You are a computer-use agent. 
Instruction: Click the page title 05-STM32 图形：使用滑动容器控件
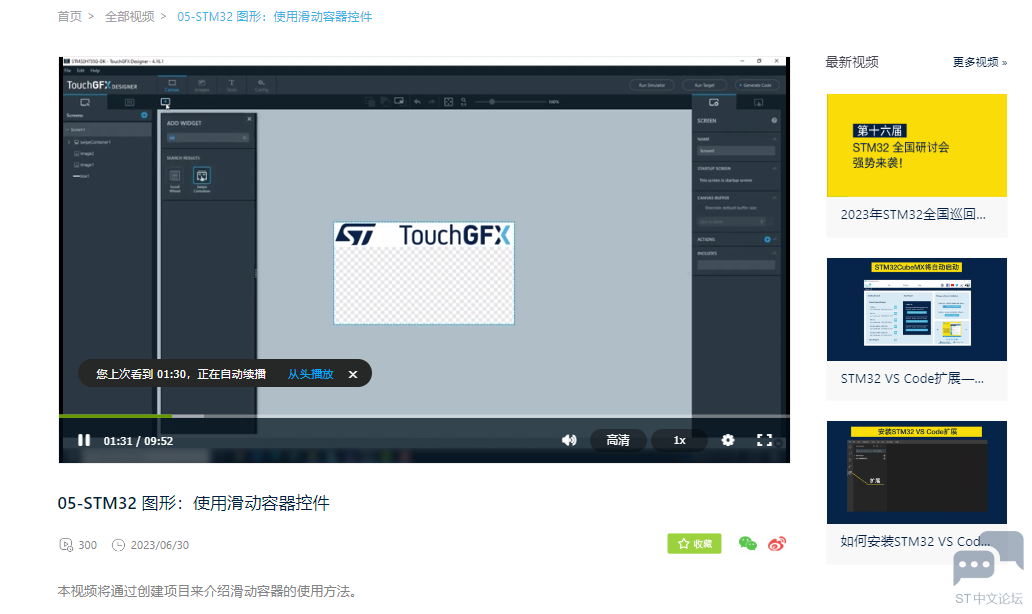(194, 503)
